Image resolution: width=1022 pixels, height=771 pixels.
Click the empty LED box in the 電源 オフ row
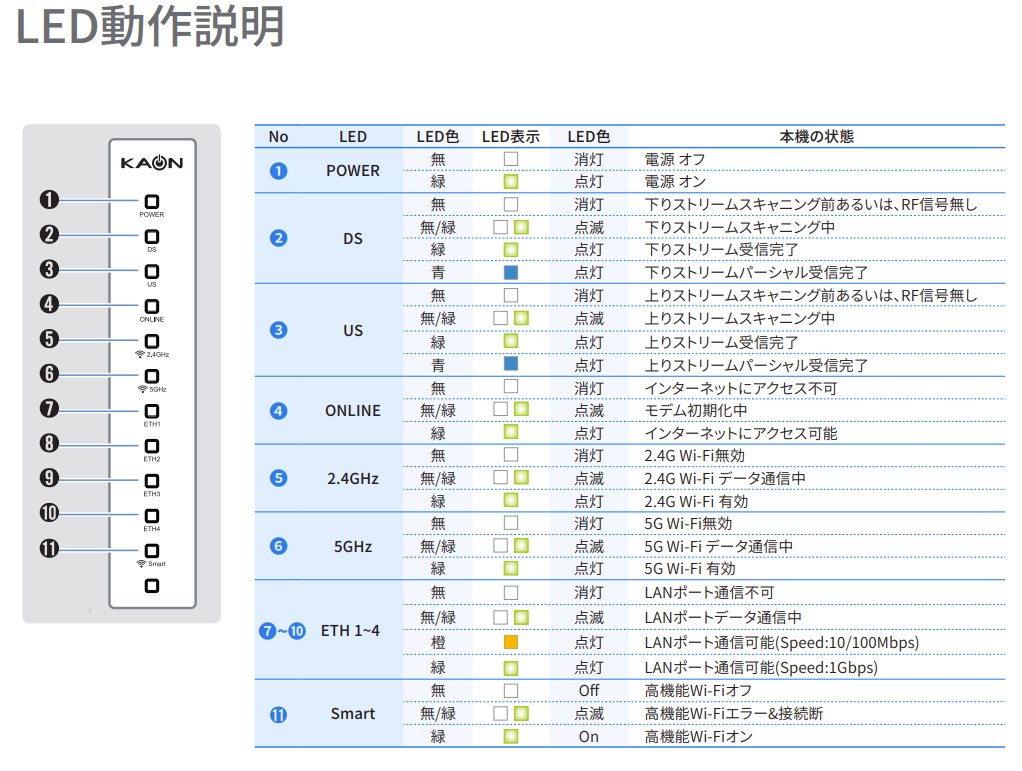pos(511,159)
